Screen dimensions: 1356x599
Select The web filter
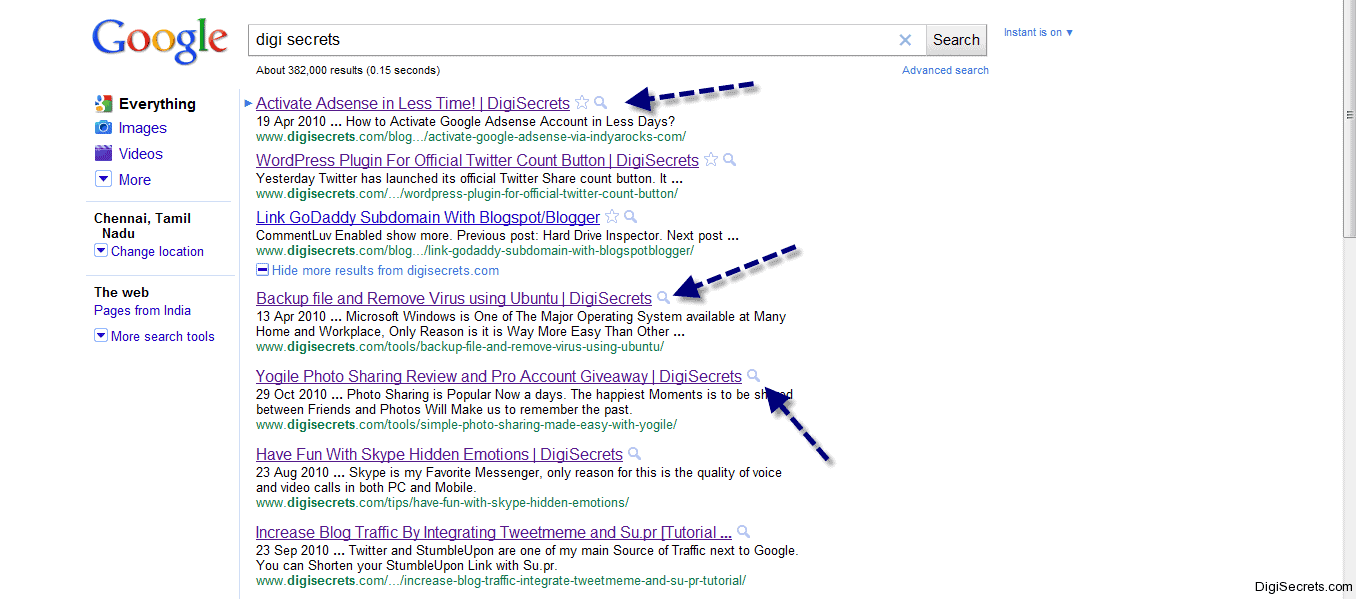[x=121, y=292]
